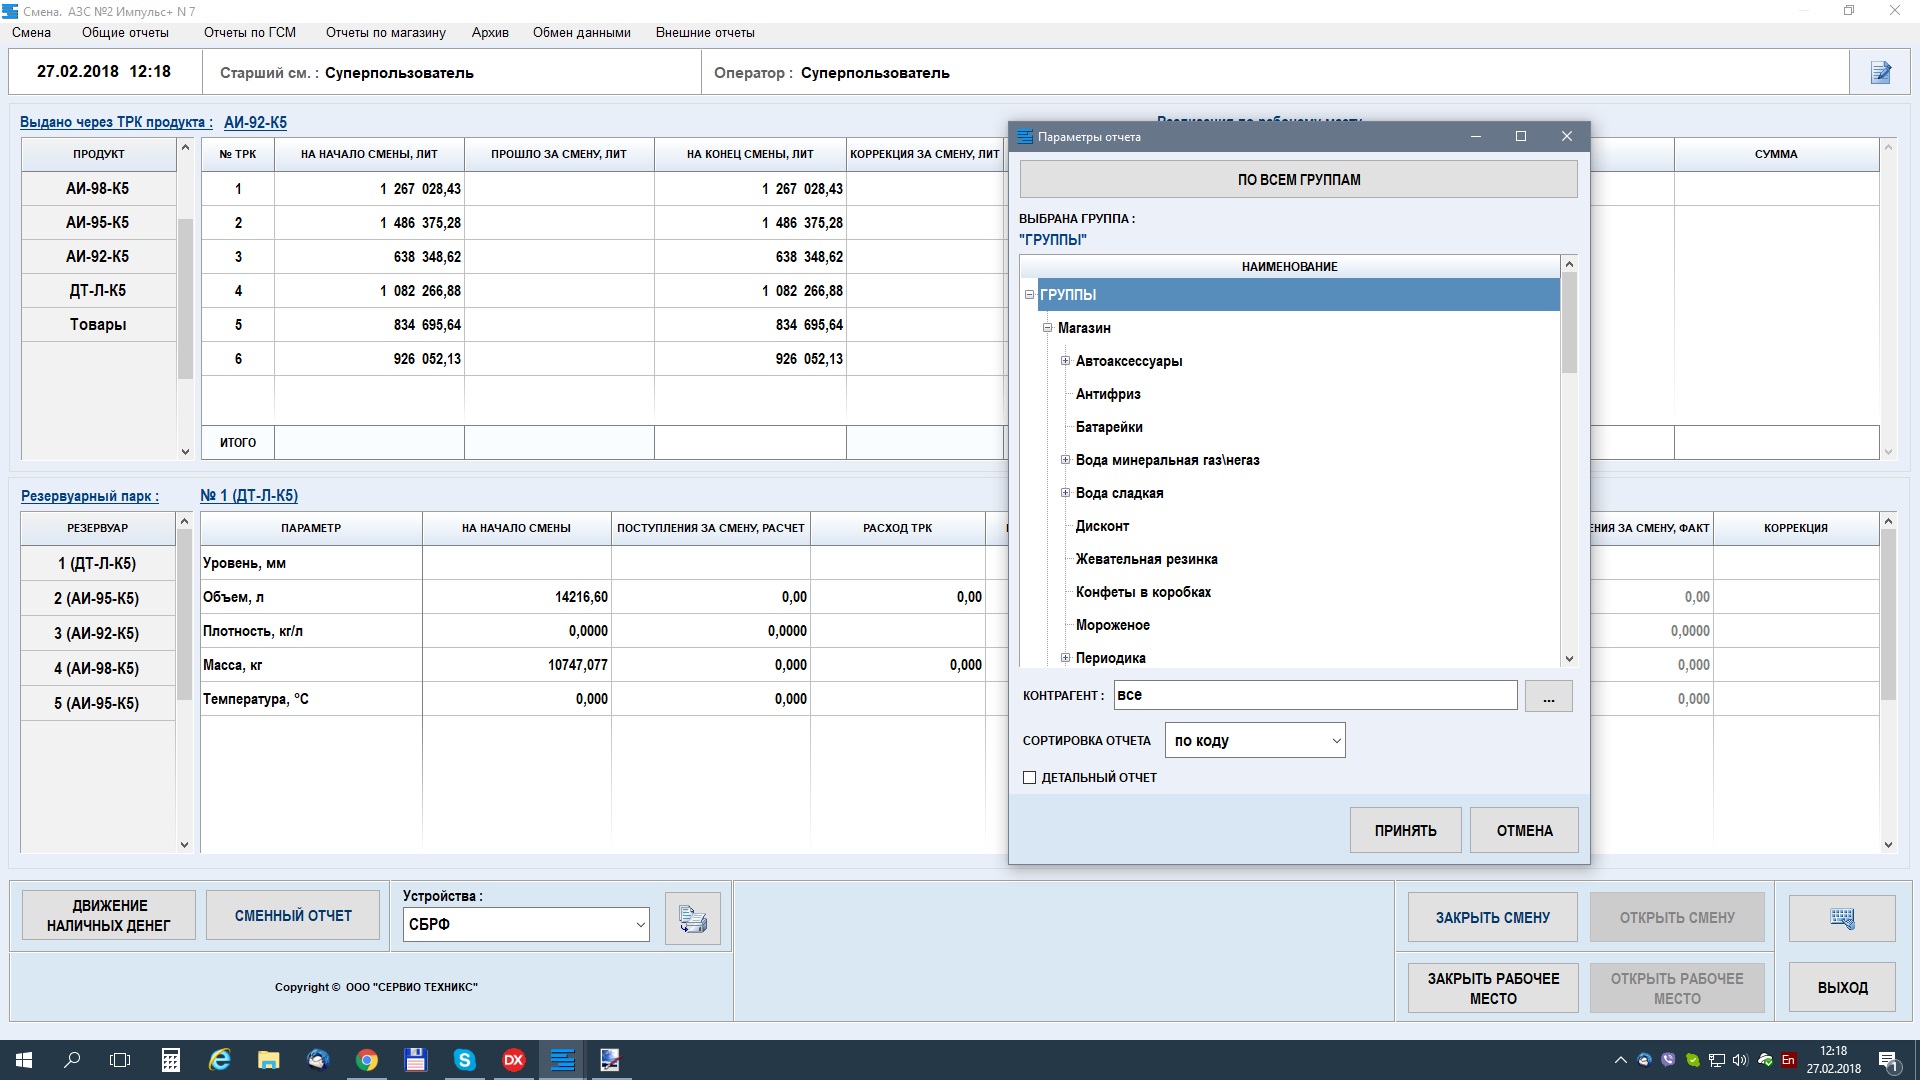Click ПО ВСЕМ ГРУППАМ button

[1298, 180]
